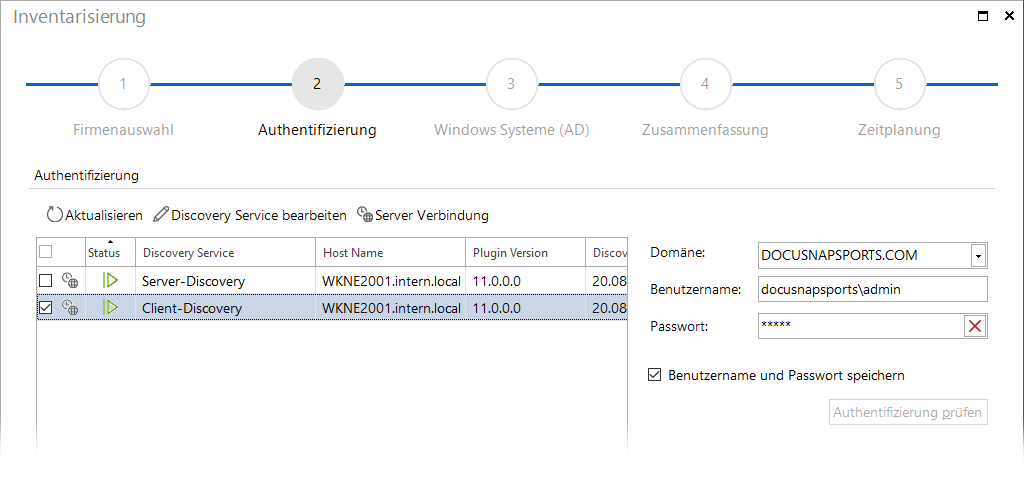Click WKNE2001.intern.local in Server-Discovery row
1024x494 pixels.
coord(391,282)
